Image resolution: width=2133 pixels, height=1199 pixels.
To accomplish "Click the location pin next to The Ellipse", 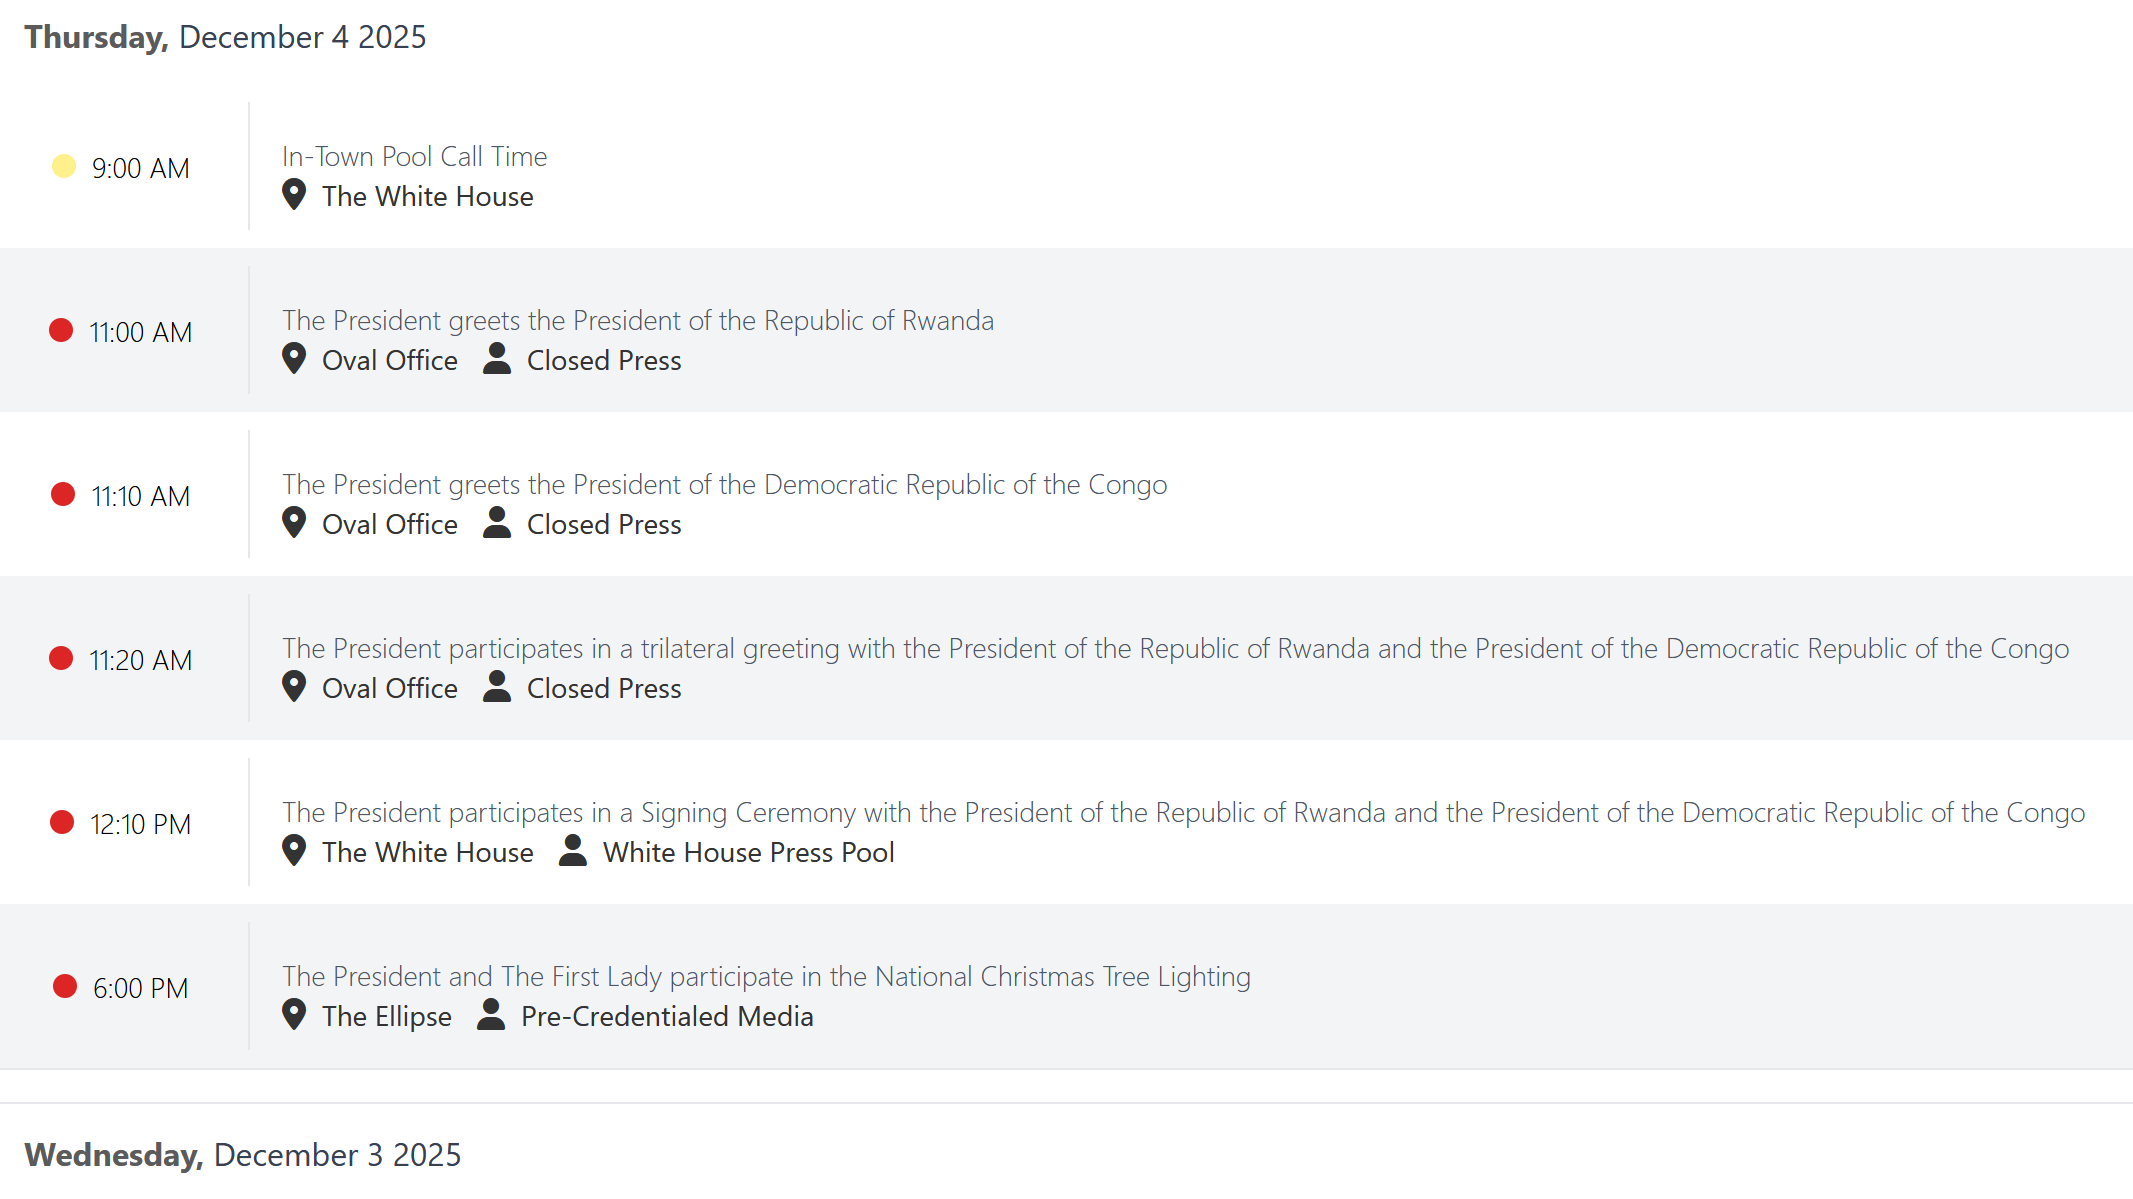I will click(294, 1014).
